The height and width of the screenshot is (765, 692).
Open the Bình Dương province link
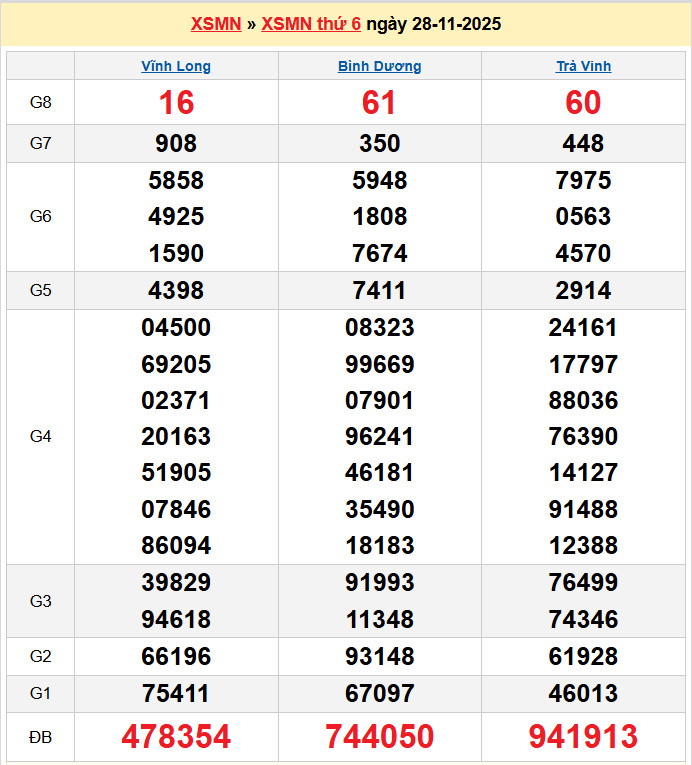click(379, 67)
